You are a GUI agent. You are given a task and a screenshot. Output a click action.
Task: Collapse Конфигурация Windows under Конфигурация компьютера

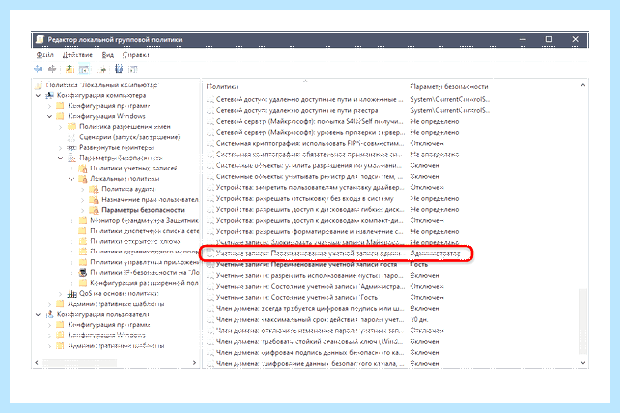(49, 116)
